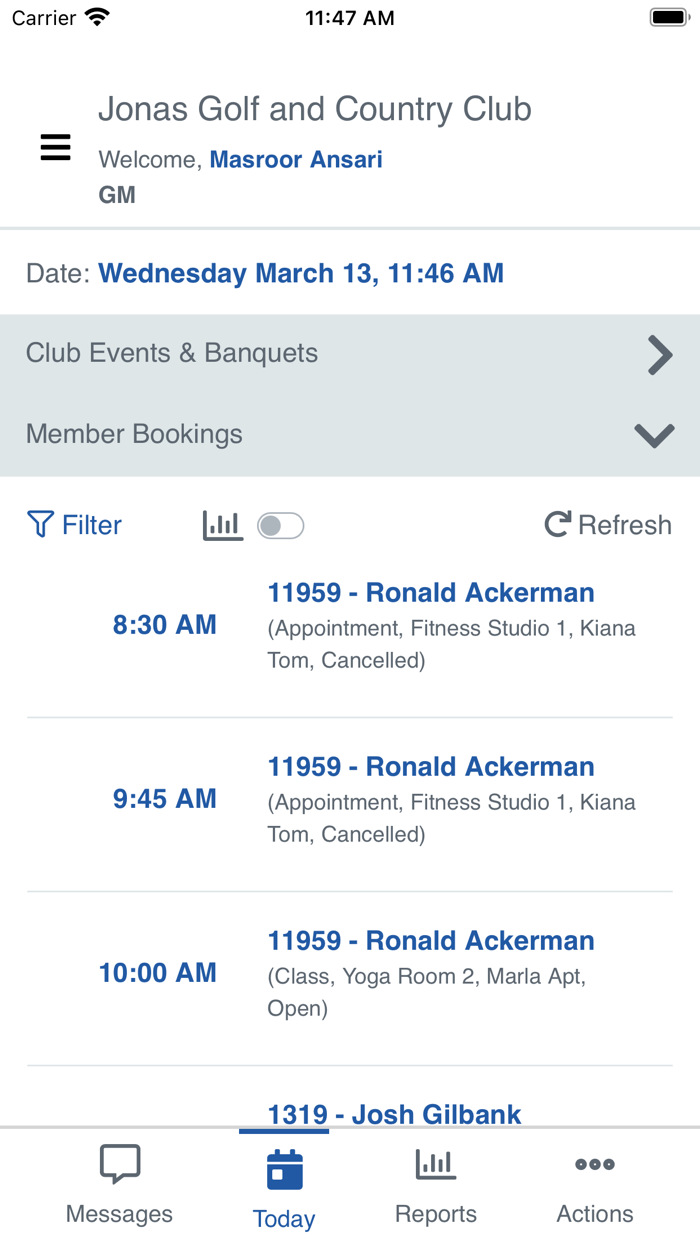
Task: Click the battery indicator
Action: pyautogui.click(x=668, y=16)
